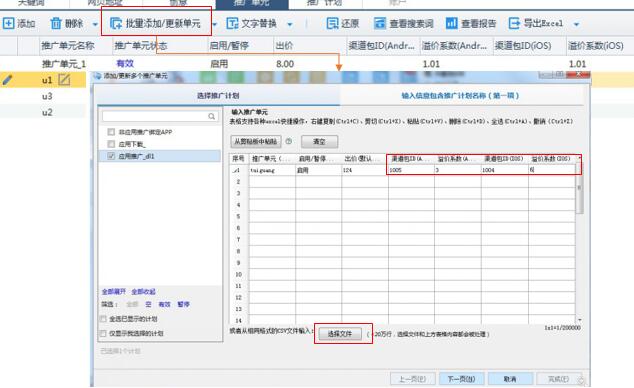Switch to the 选择推广计划 tab
The width and height of the screenshot is (634, 388).
218,96
